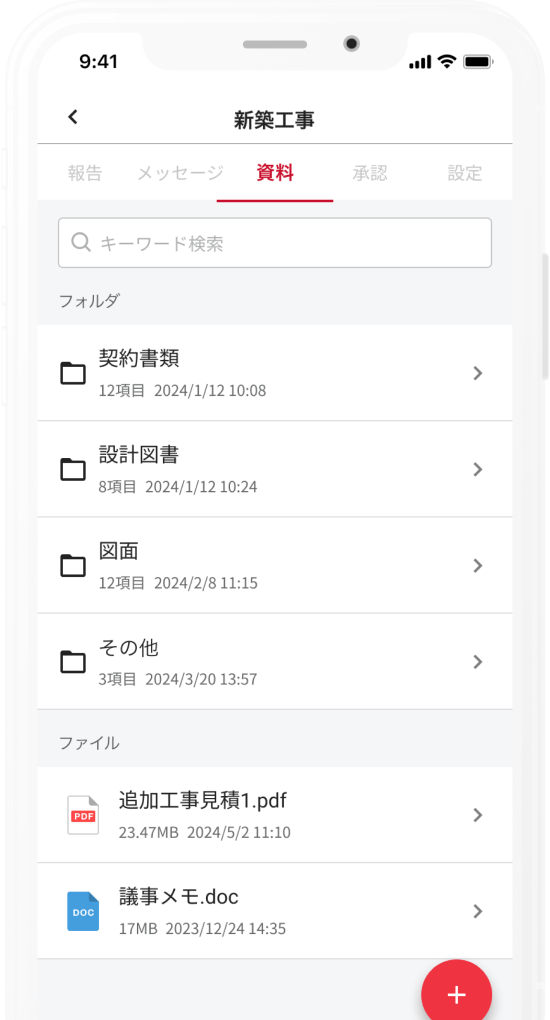Tap the 契約書類 folder icon
This screenshot has width=550, height=1020.
(73, 373)
